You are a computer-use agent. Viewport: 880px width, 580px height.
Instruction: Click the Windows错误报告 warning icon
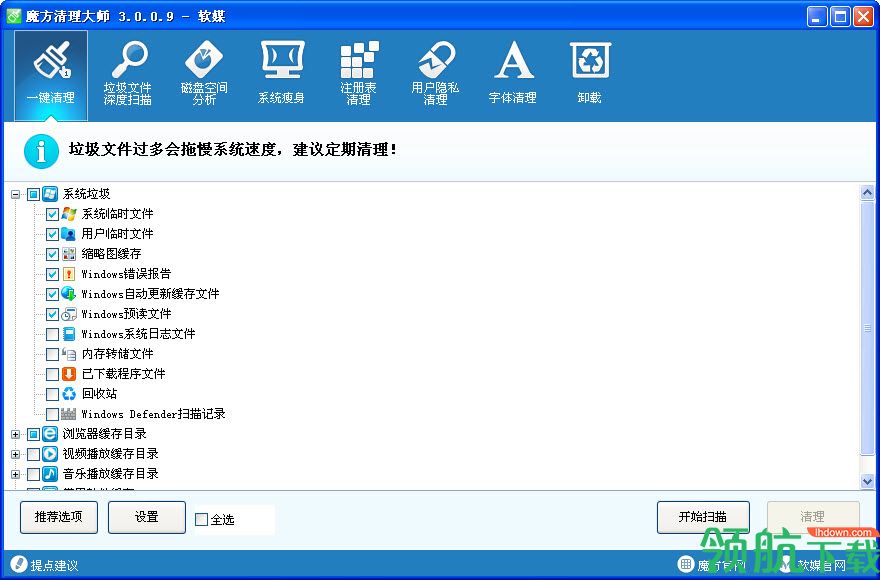[69, 274]
